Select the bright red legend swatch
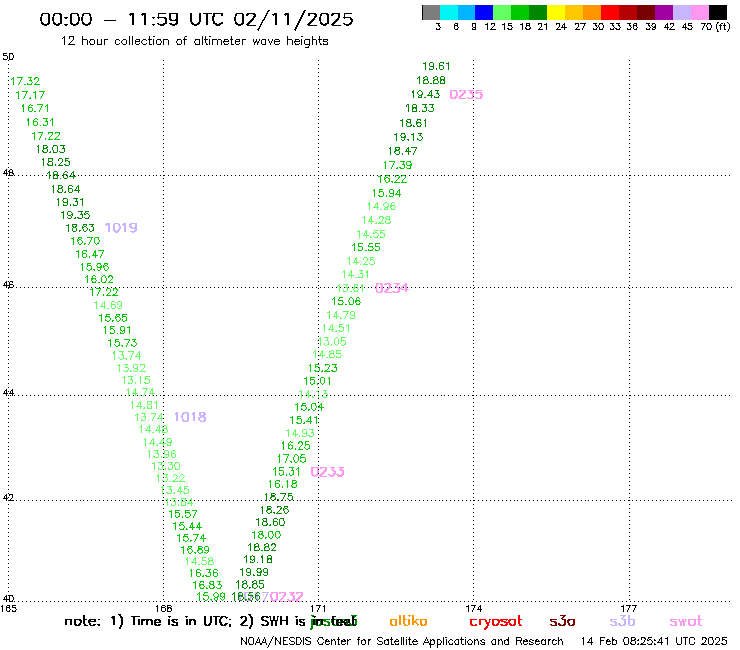 (610, 12)
